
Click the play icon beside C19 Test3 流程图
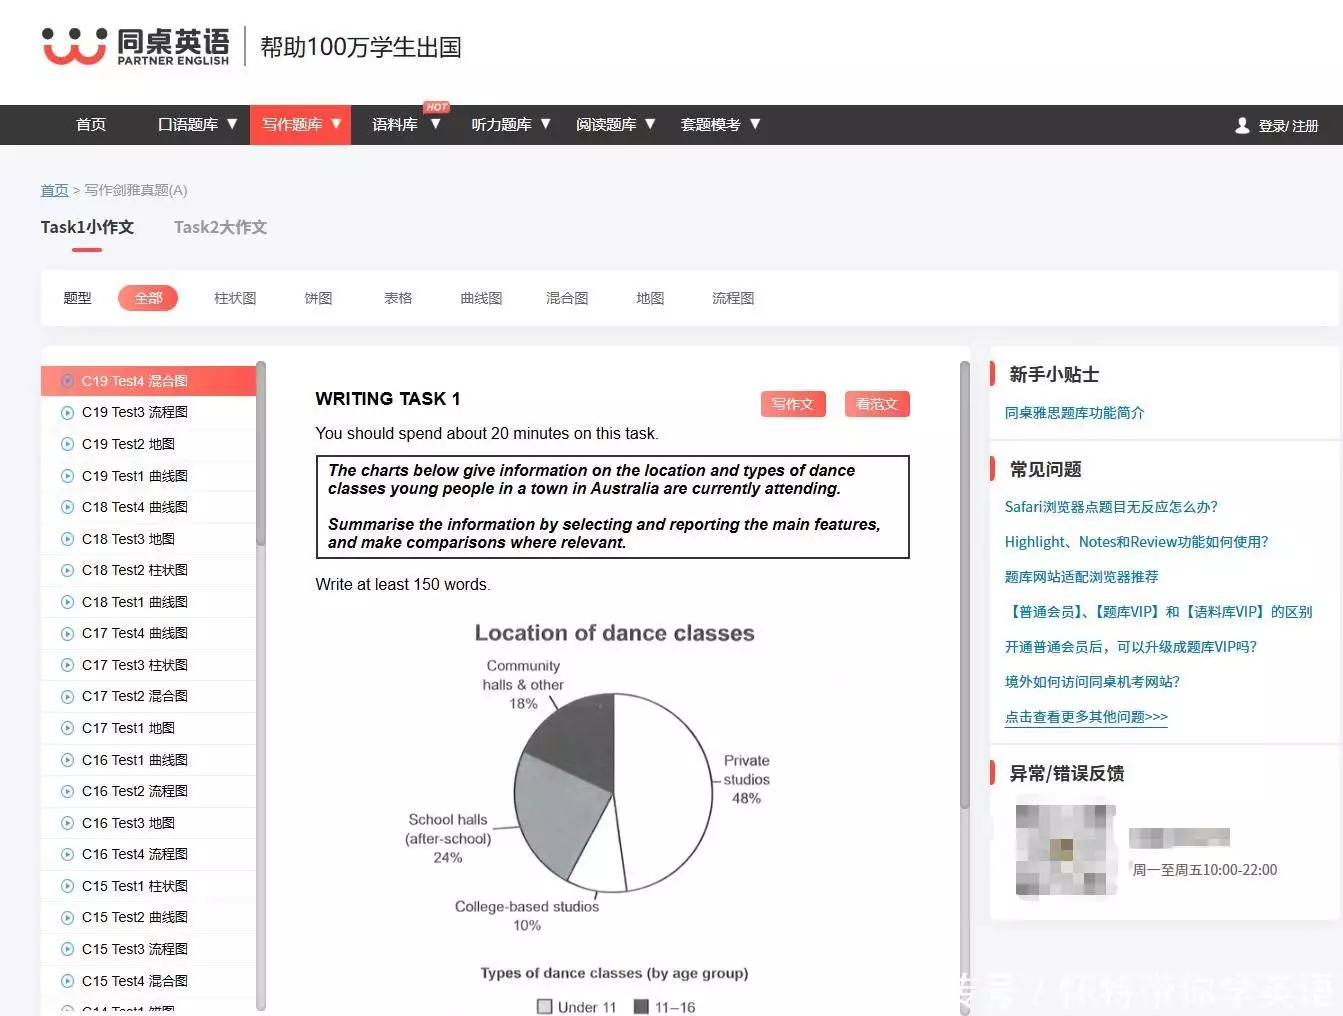pyautogui.click(x=66, y=412)
